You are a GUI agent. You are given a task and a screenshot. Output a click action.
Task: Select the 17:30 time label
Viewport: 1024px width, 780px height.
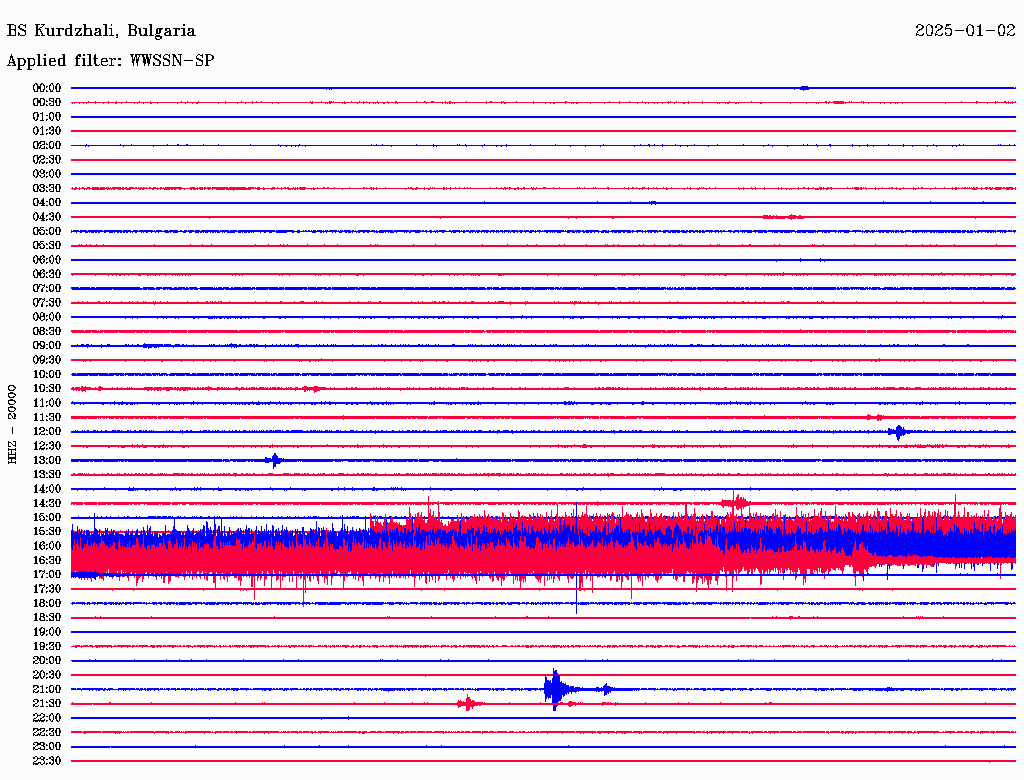coord(47,589)
